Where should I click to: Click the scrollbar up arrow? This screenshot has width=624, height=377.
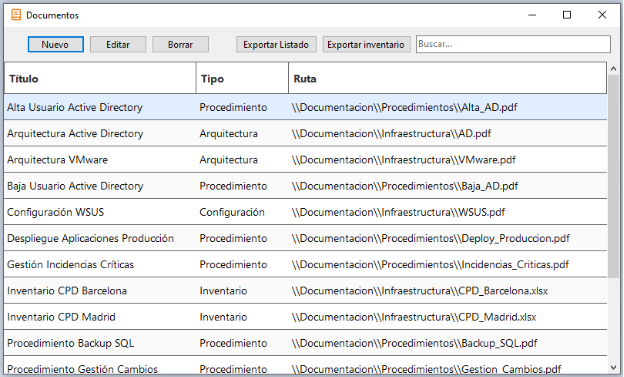tap(613, 68)
